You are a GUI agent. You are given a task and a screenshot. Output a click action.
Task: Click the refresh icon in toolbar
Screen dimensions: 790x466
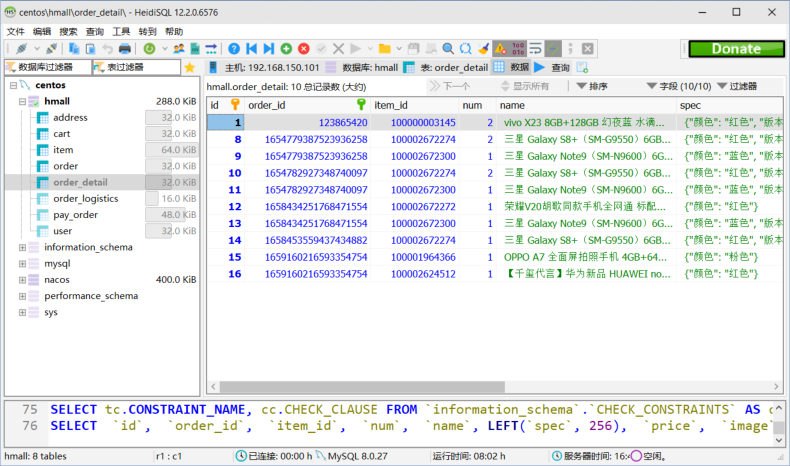(149, 49)
